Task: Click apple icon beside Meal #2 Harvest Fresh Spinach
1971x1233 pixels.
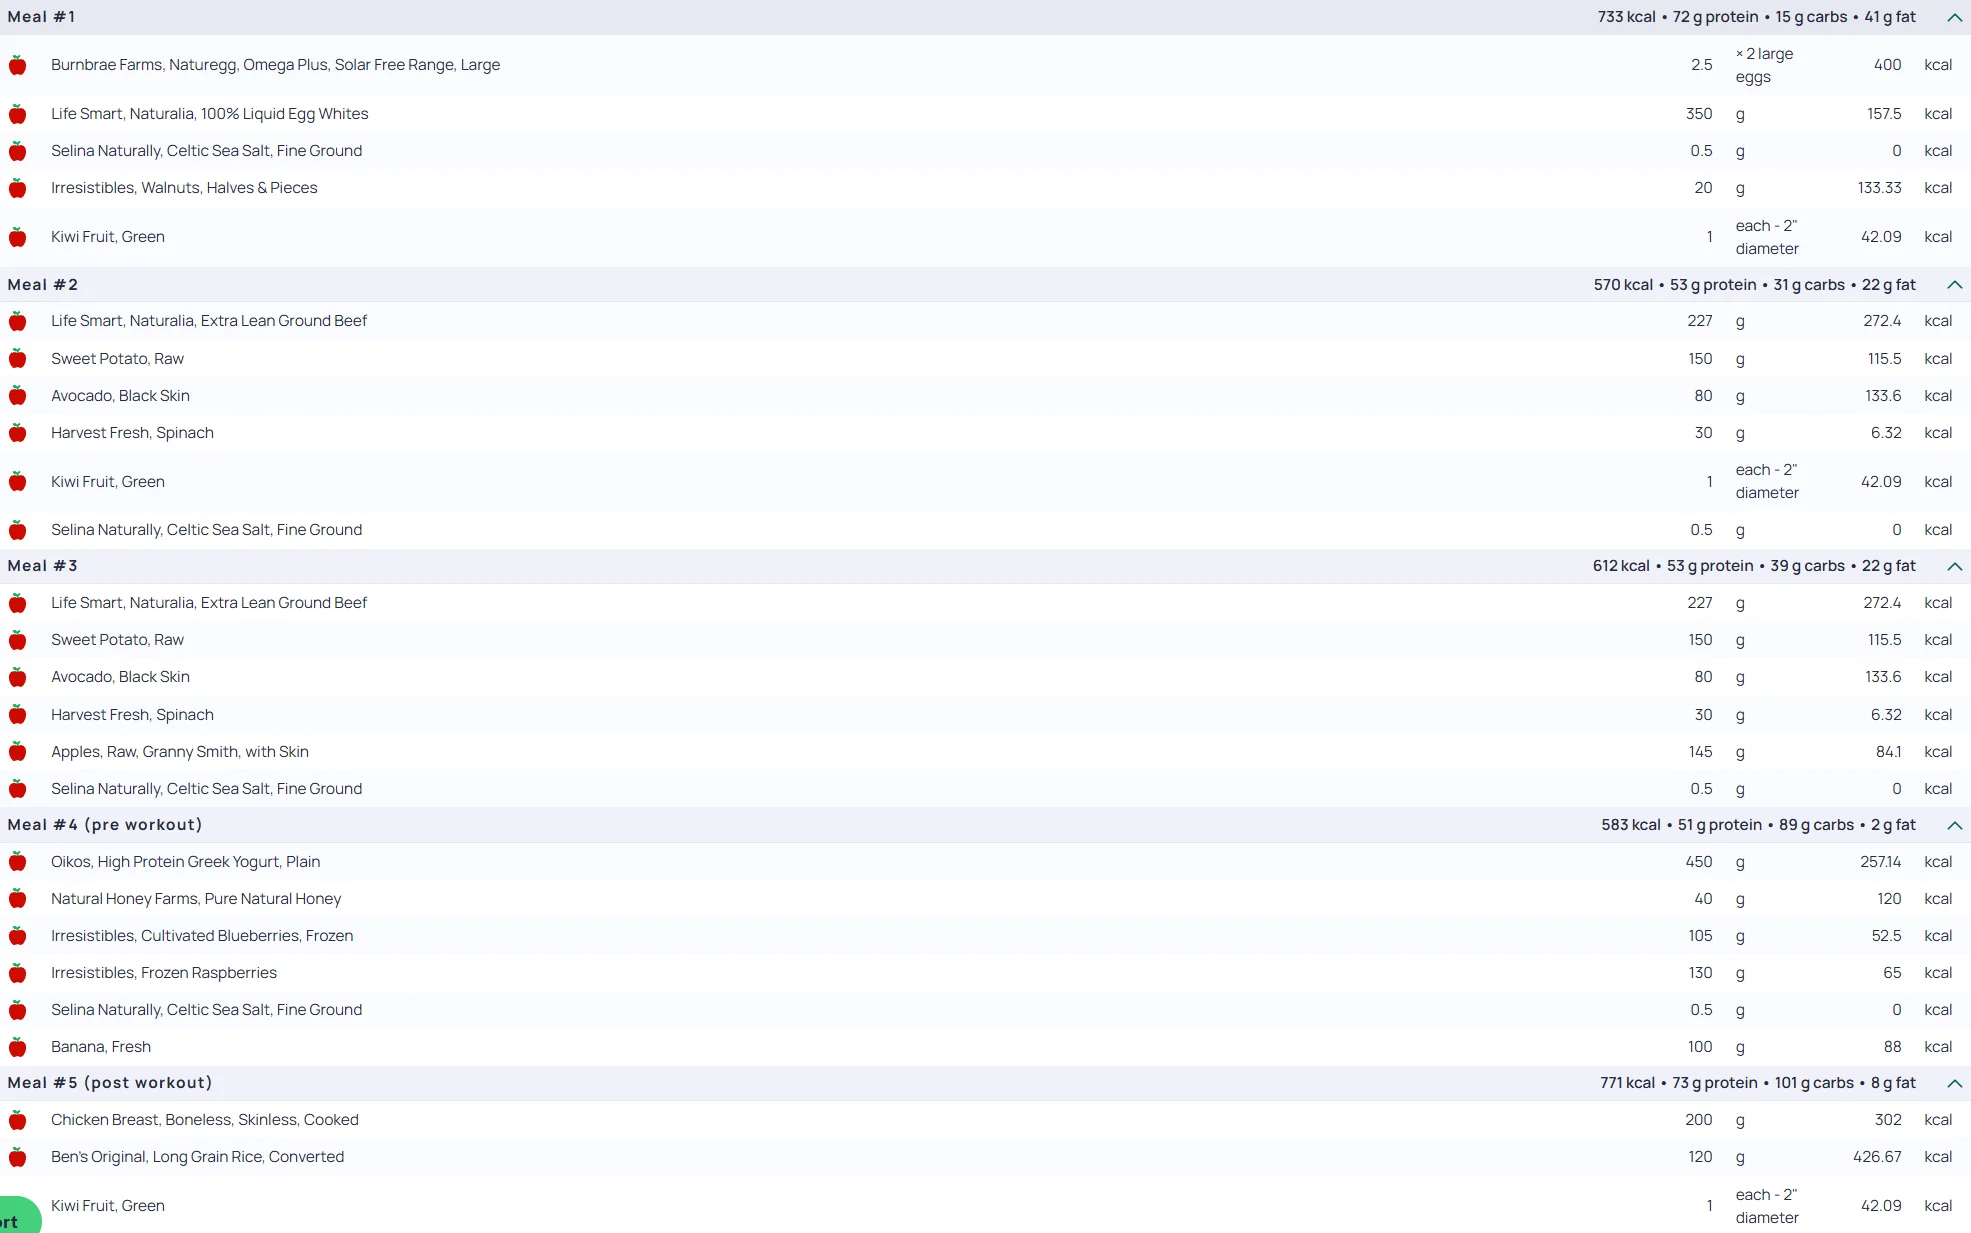Action: [18, 433]
